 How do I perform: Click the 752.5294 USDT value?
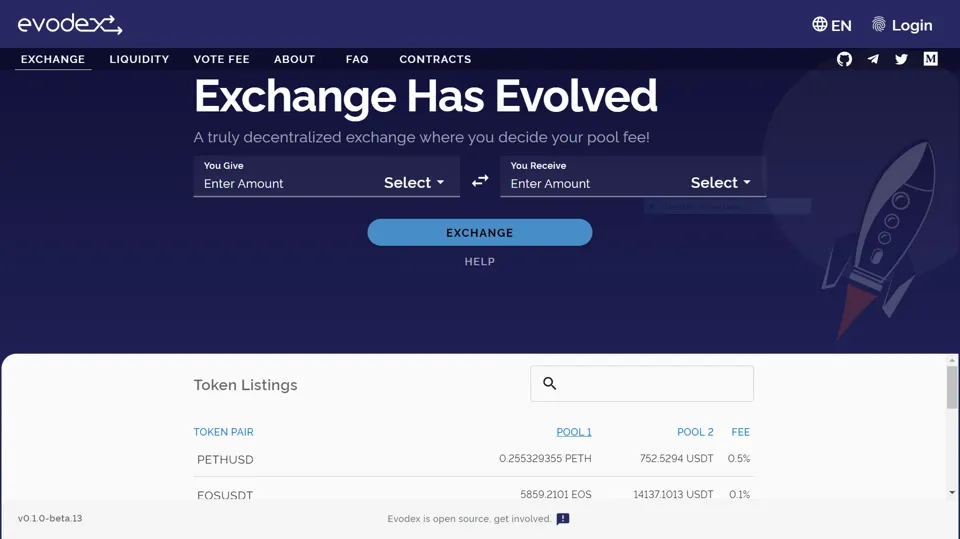677,458
